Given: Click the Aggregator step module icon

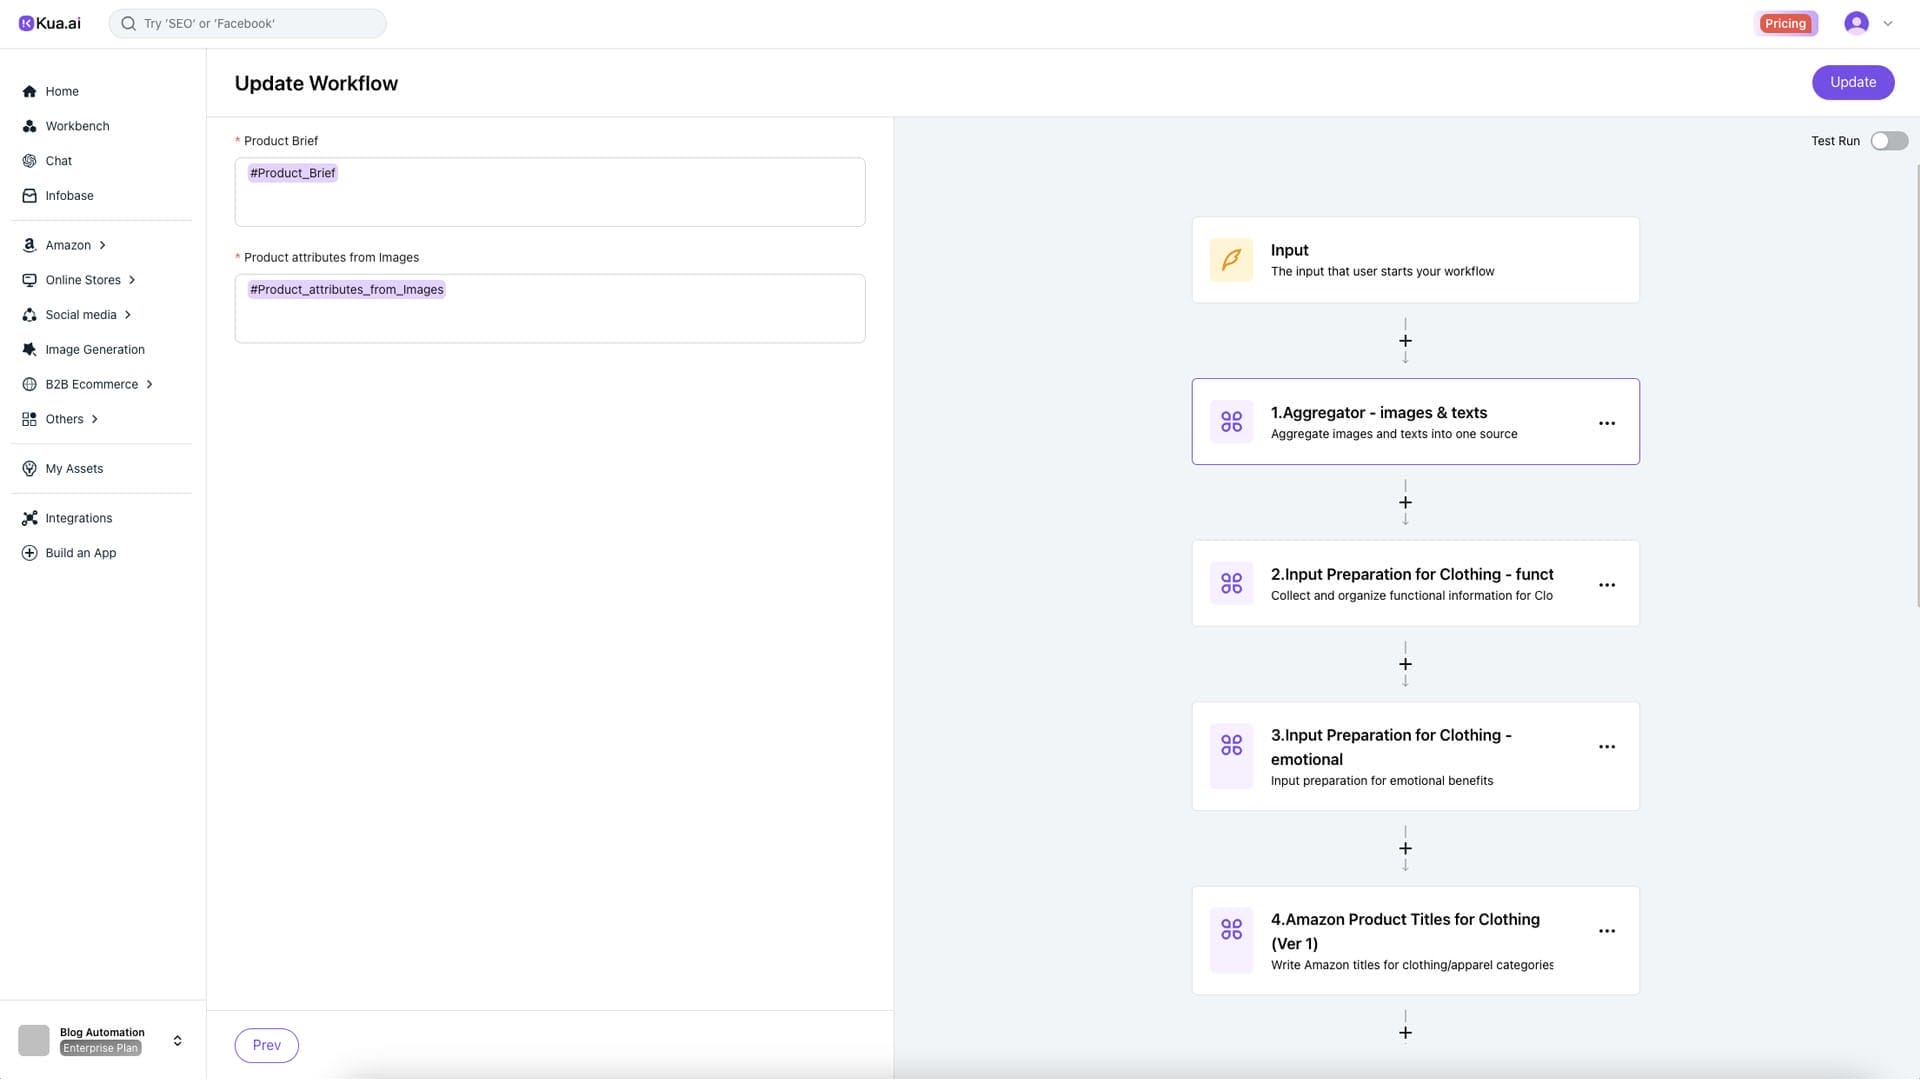Looking at the screenshot, I should pyautogui.click(x=1231, y=422).
